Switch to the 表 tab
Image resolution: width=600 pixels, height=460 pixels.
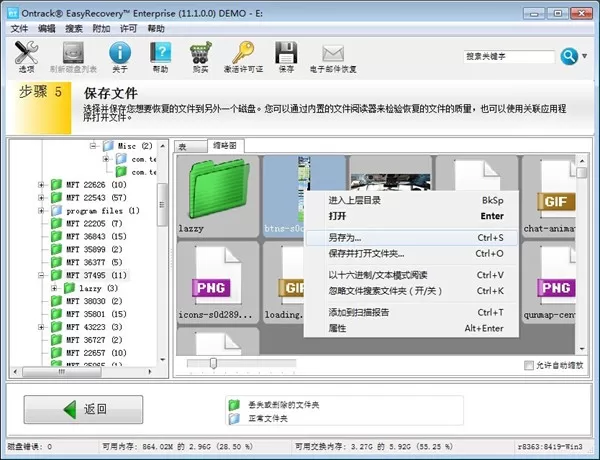(190, 147)
